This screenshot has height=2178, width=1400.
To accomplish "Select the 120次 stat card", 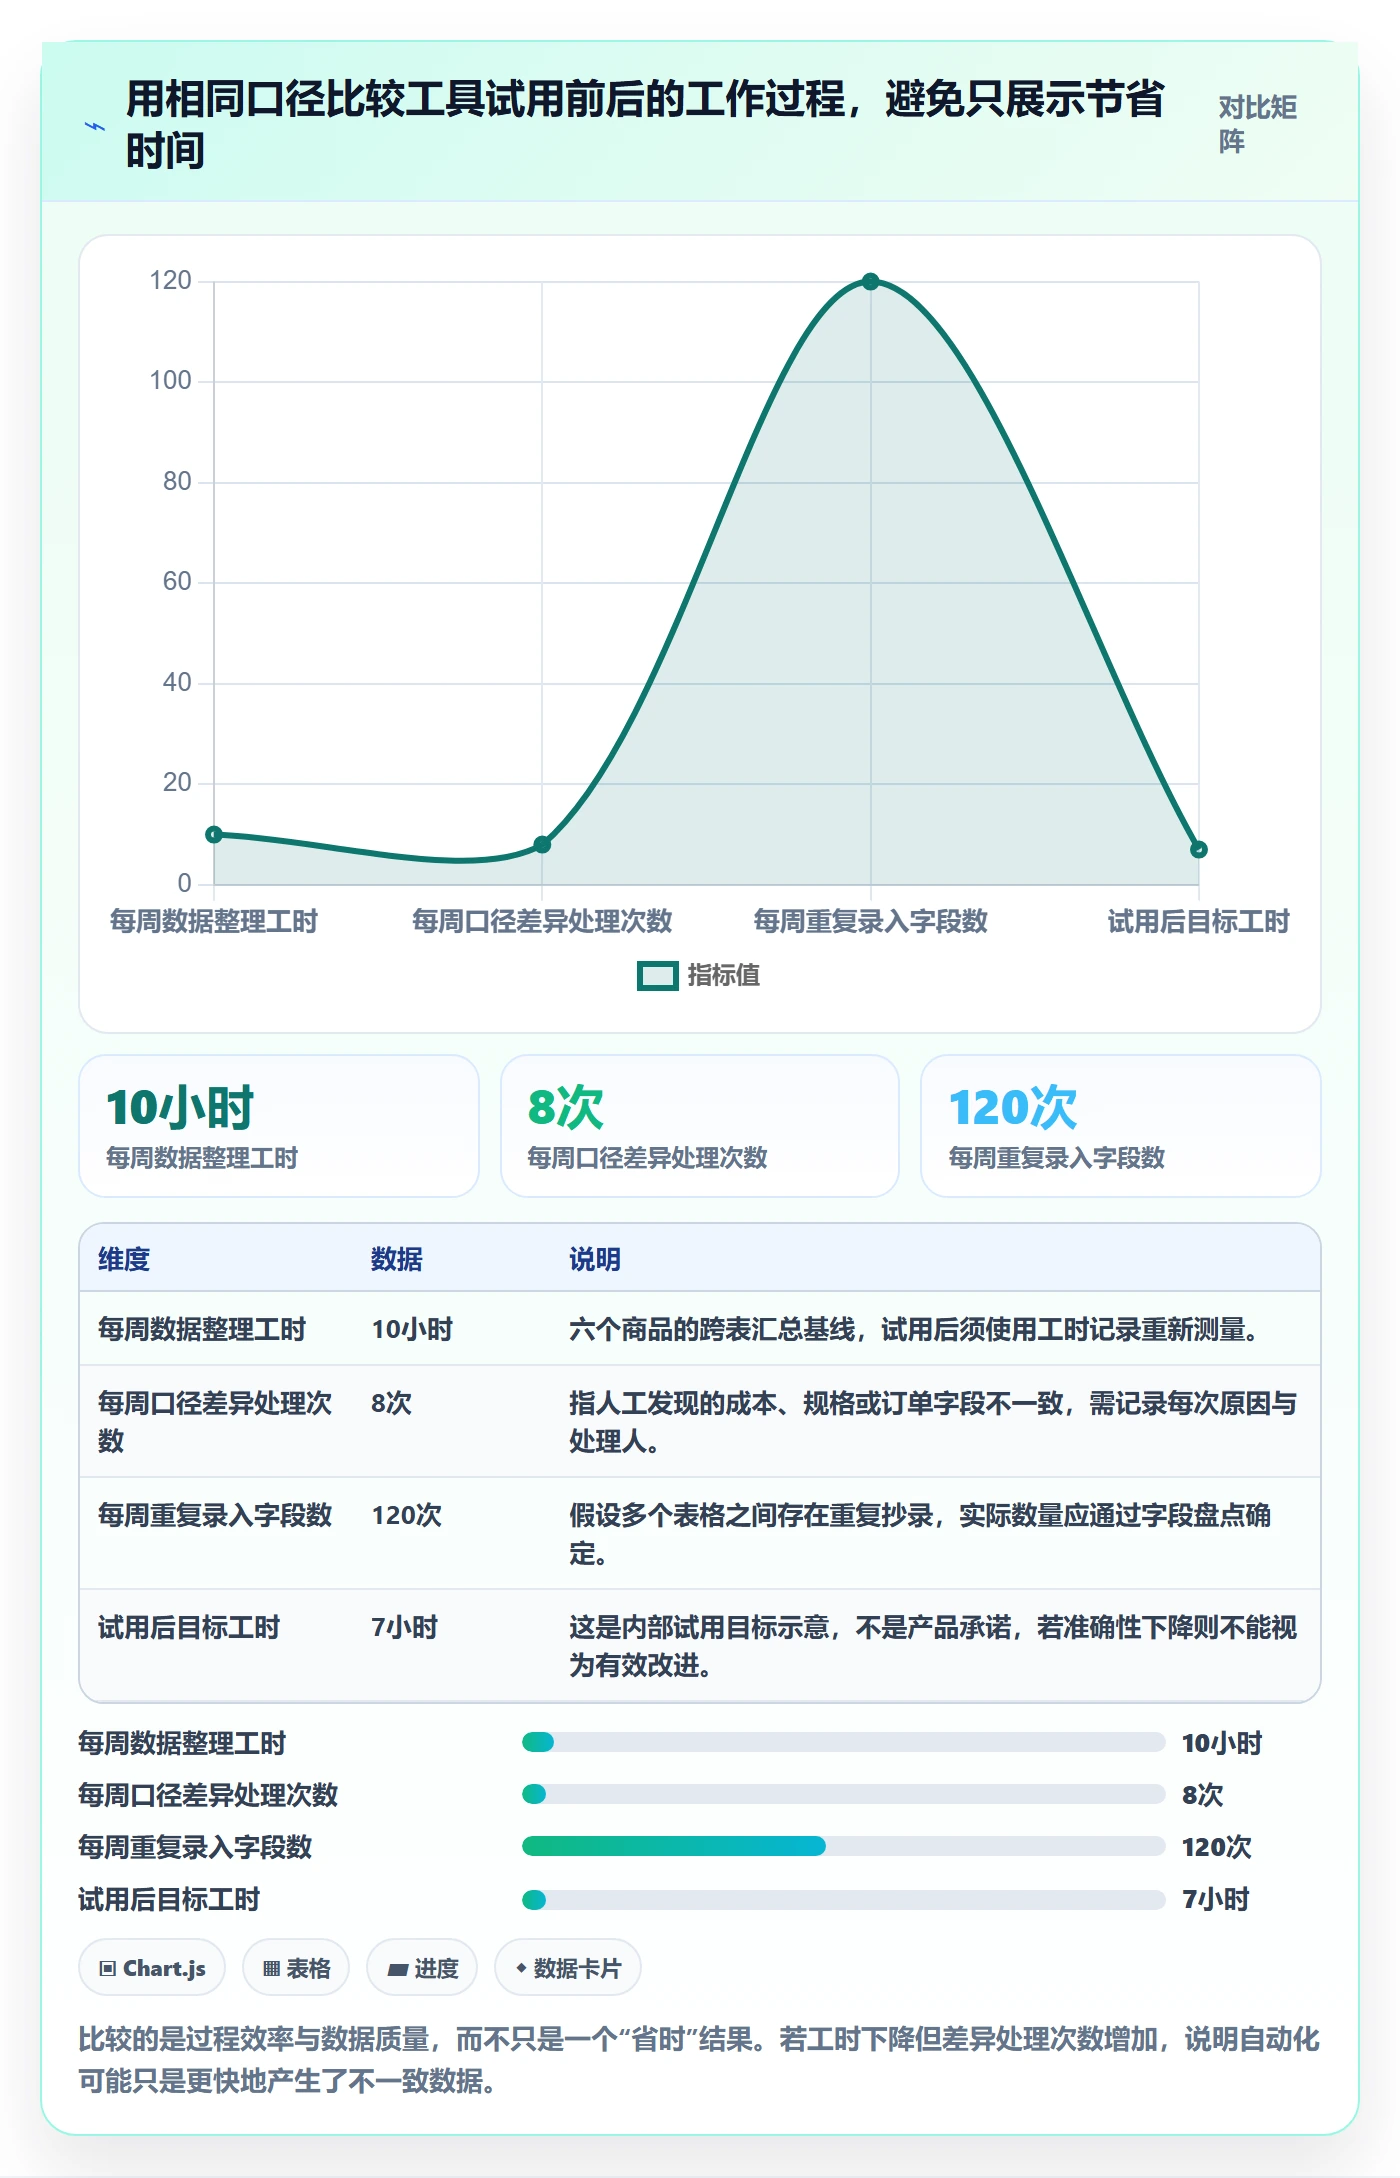I will point(1121,1126).
